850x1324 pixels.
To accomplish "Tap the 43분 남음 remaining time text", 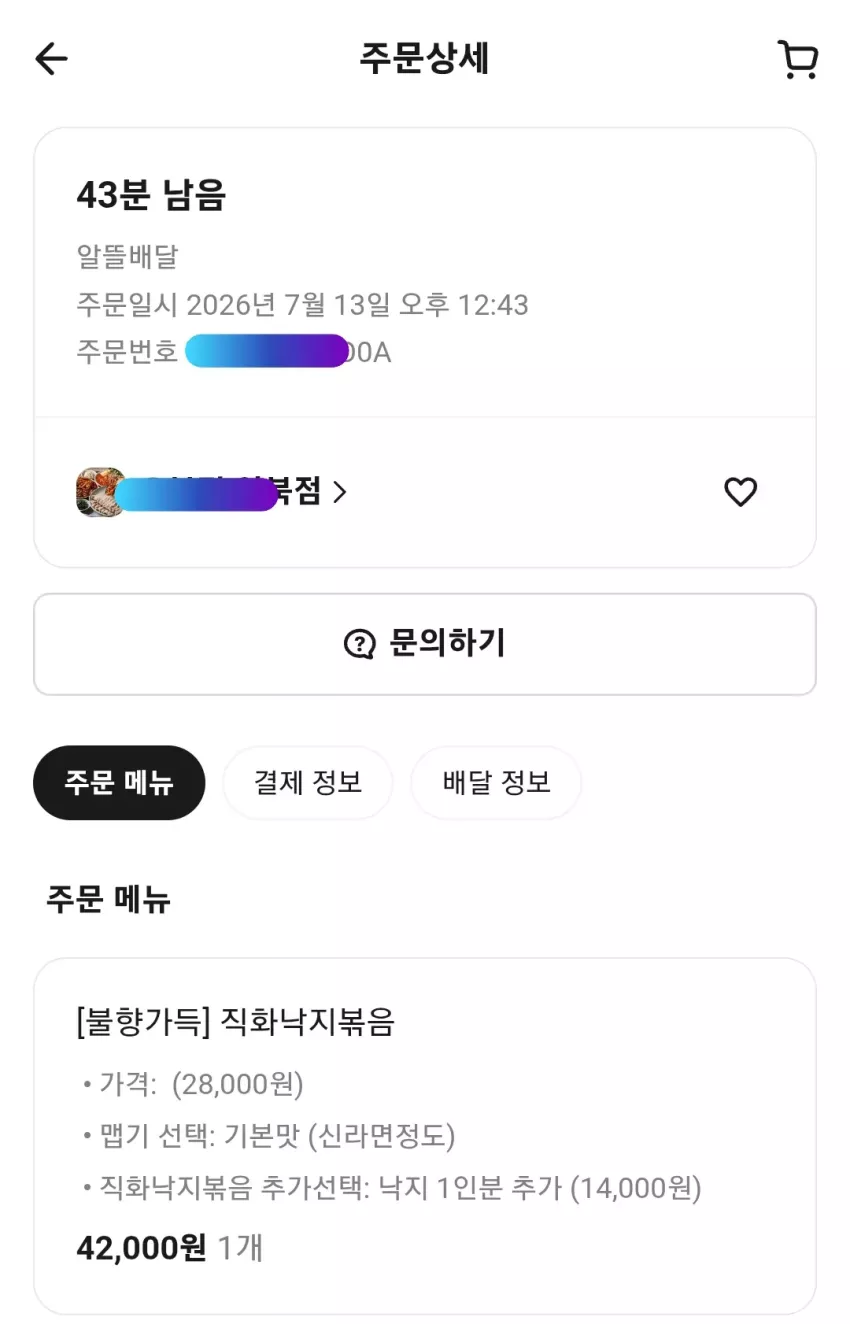I will point(151,194).
